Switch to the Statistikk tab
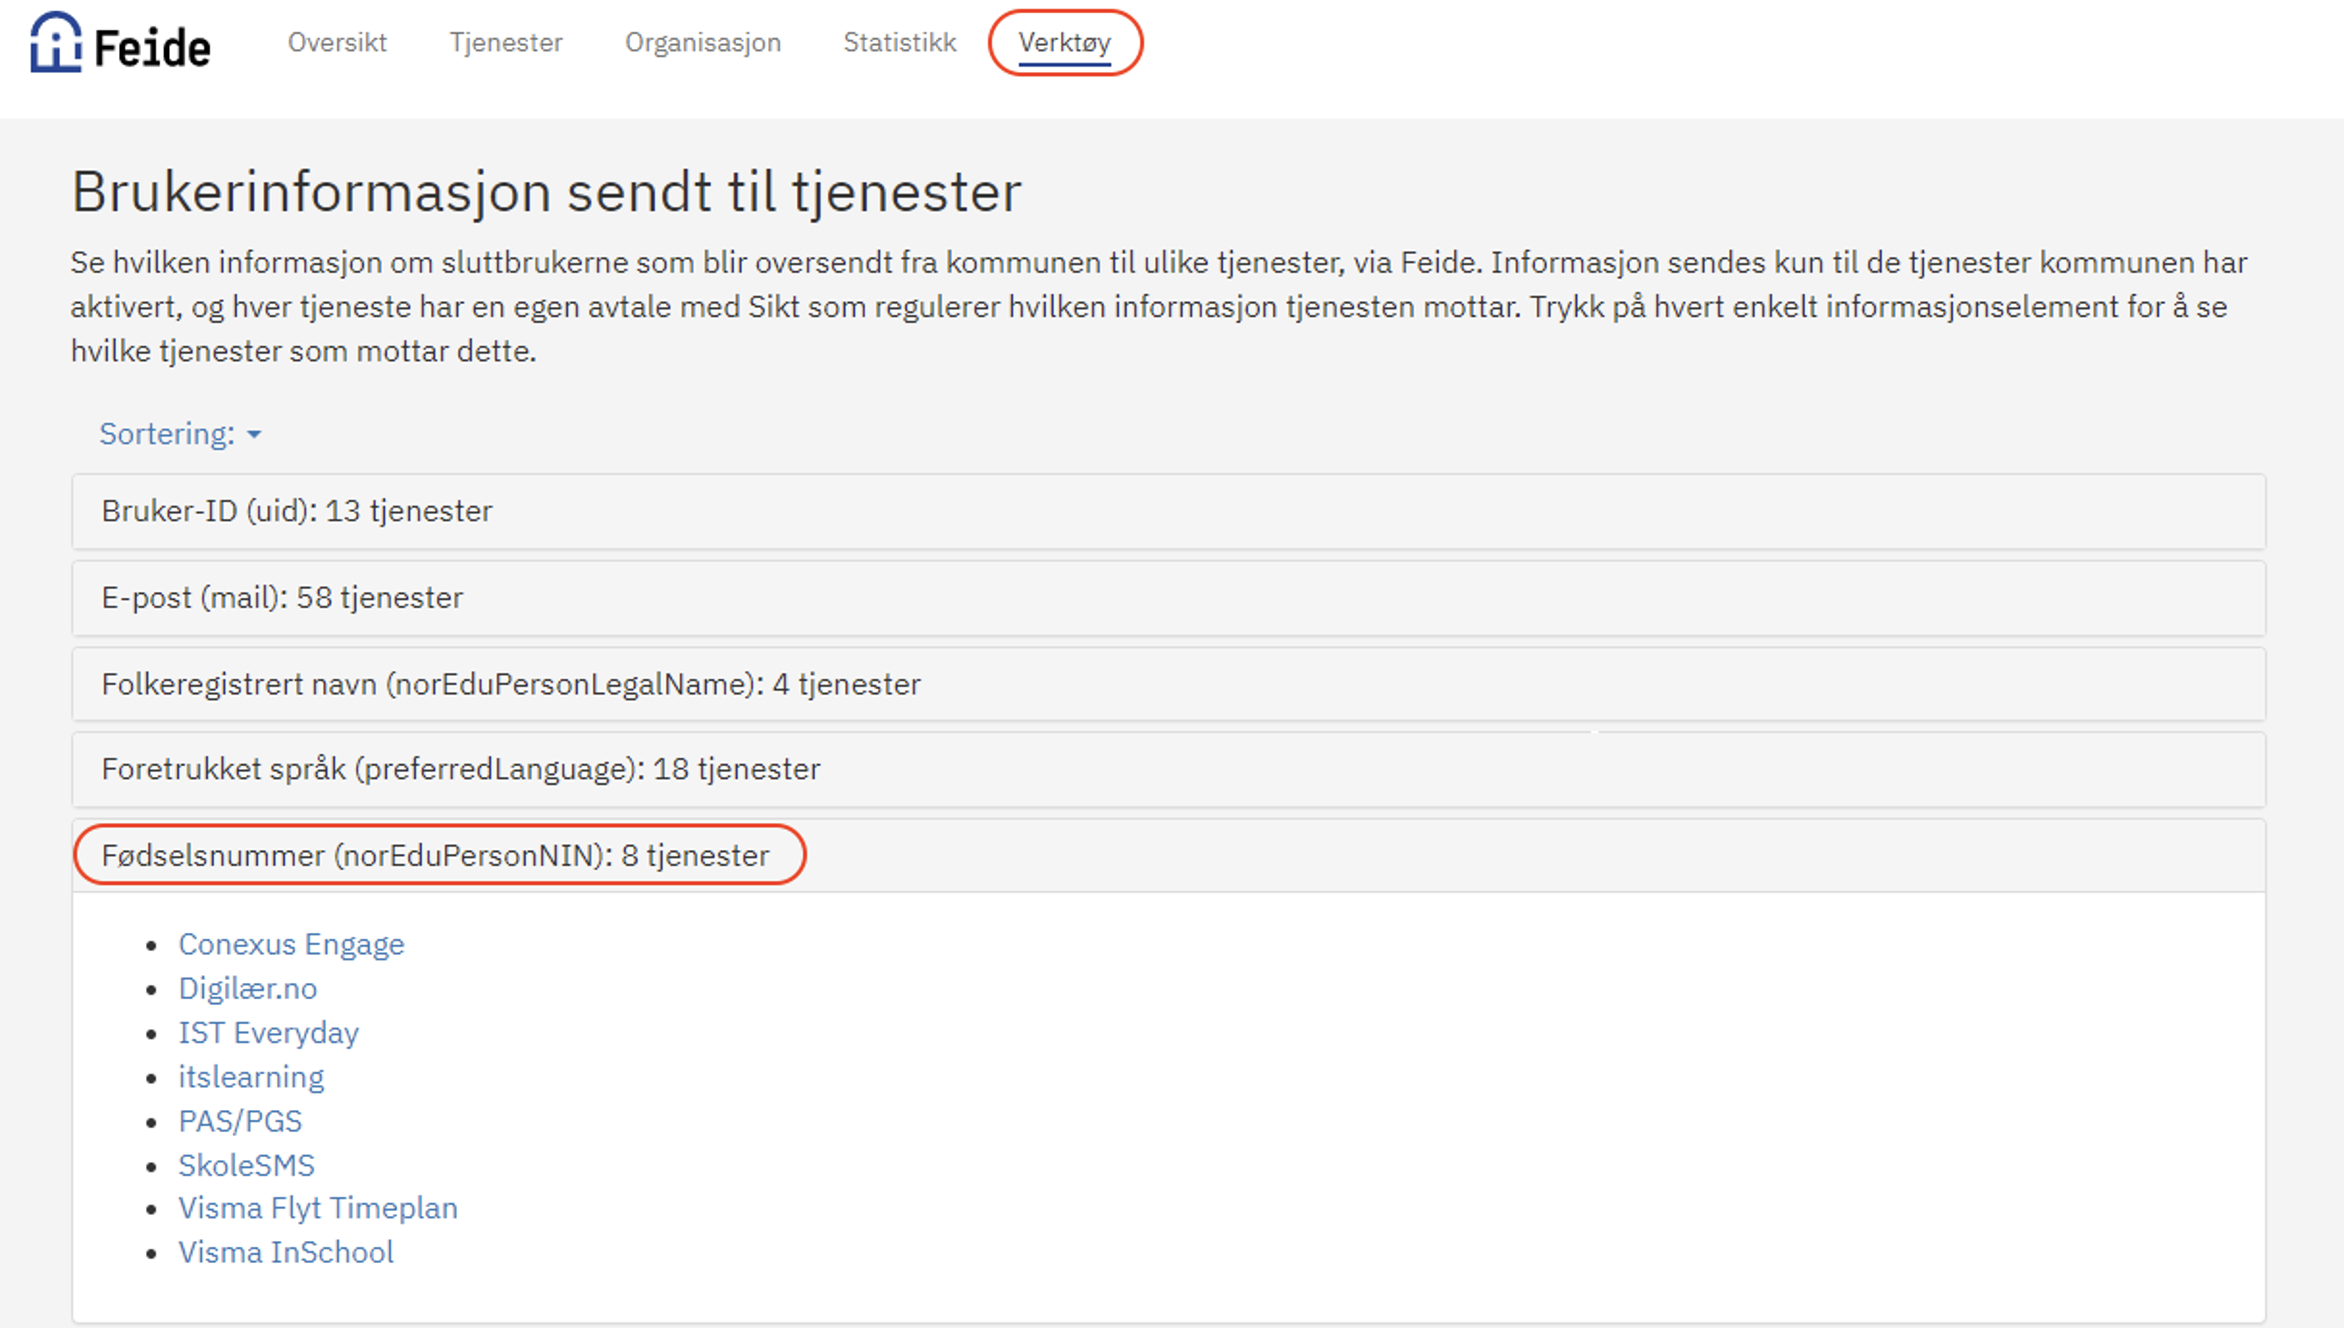Viewport: 2344px width, 1328px height. pos(899,42)
